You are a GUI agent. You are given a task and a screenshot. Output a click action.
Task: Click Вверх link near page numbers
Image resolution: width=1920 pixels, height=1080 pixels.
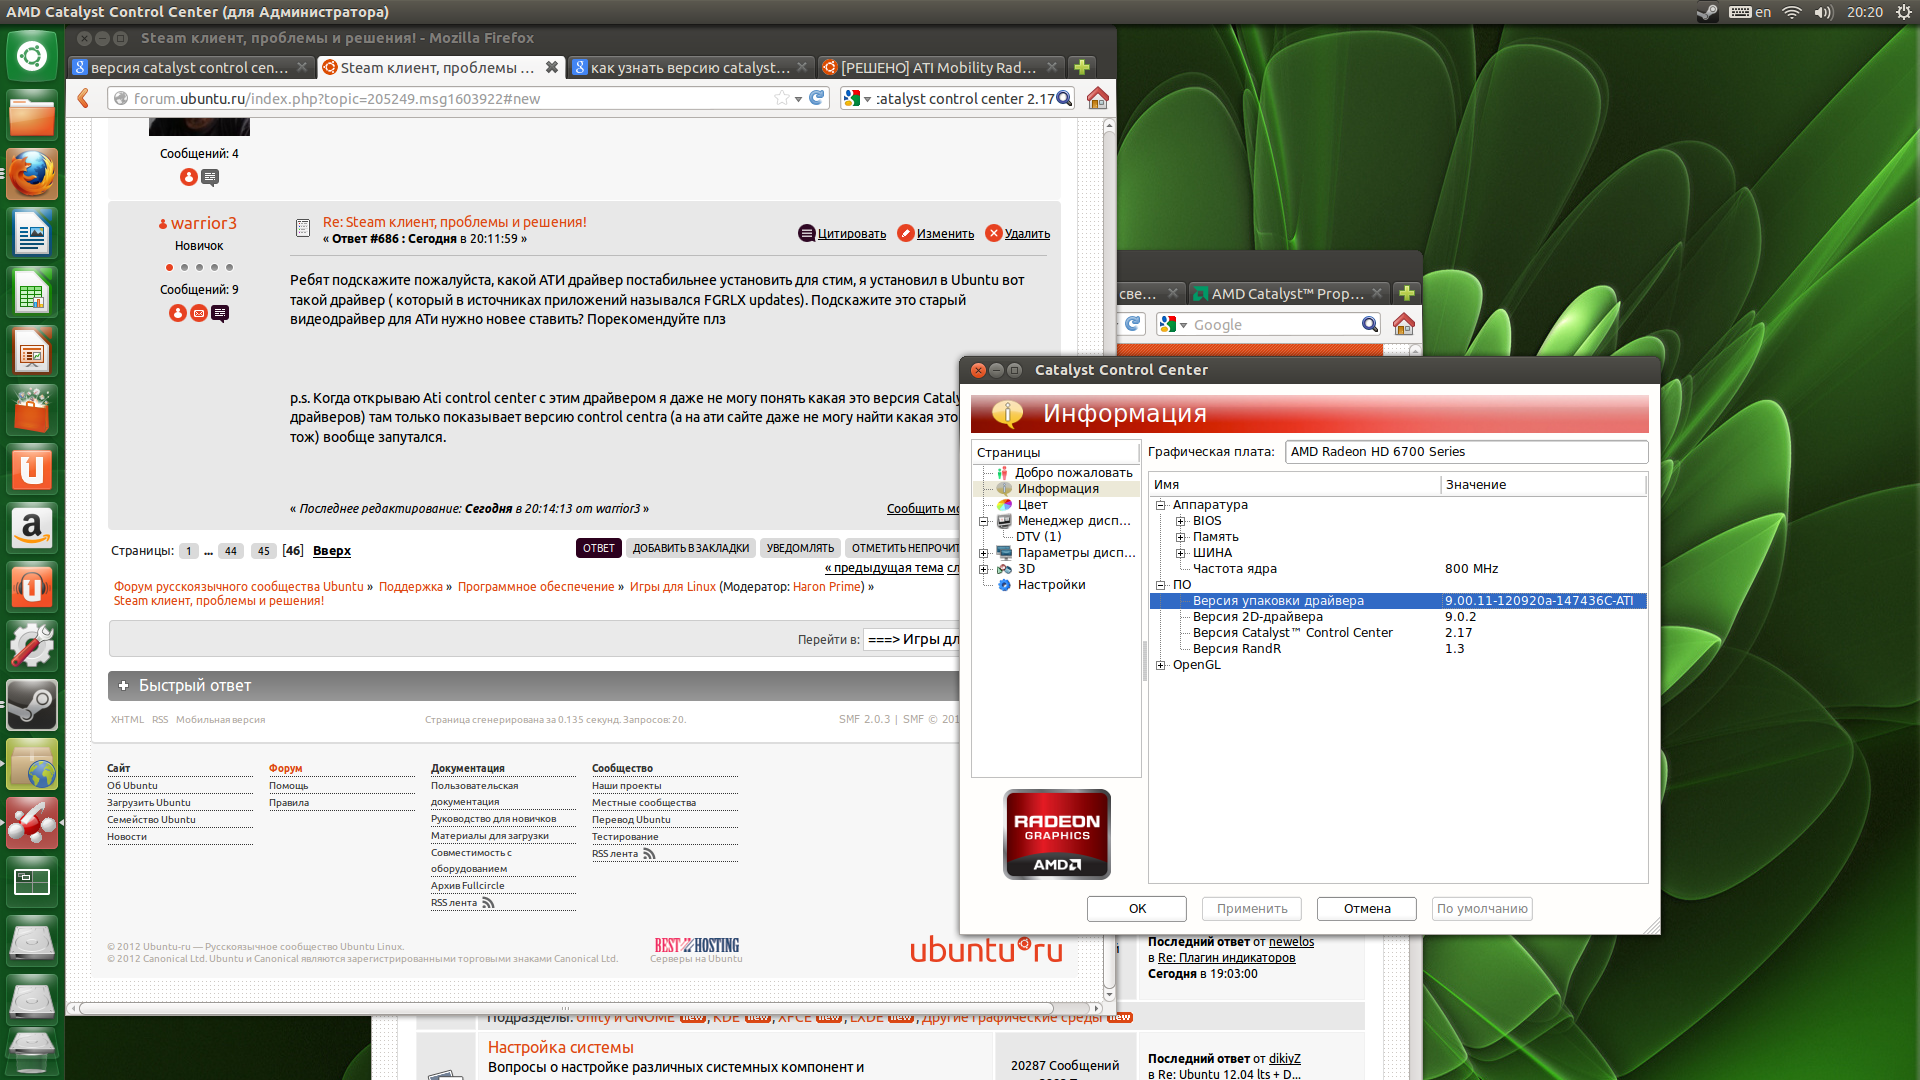(332, 551)
